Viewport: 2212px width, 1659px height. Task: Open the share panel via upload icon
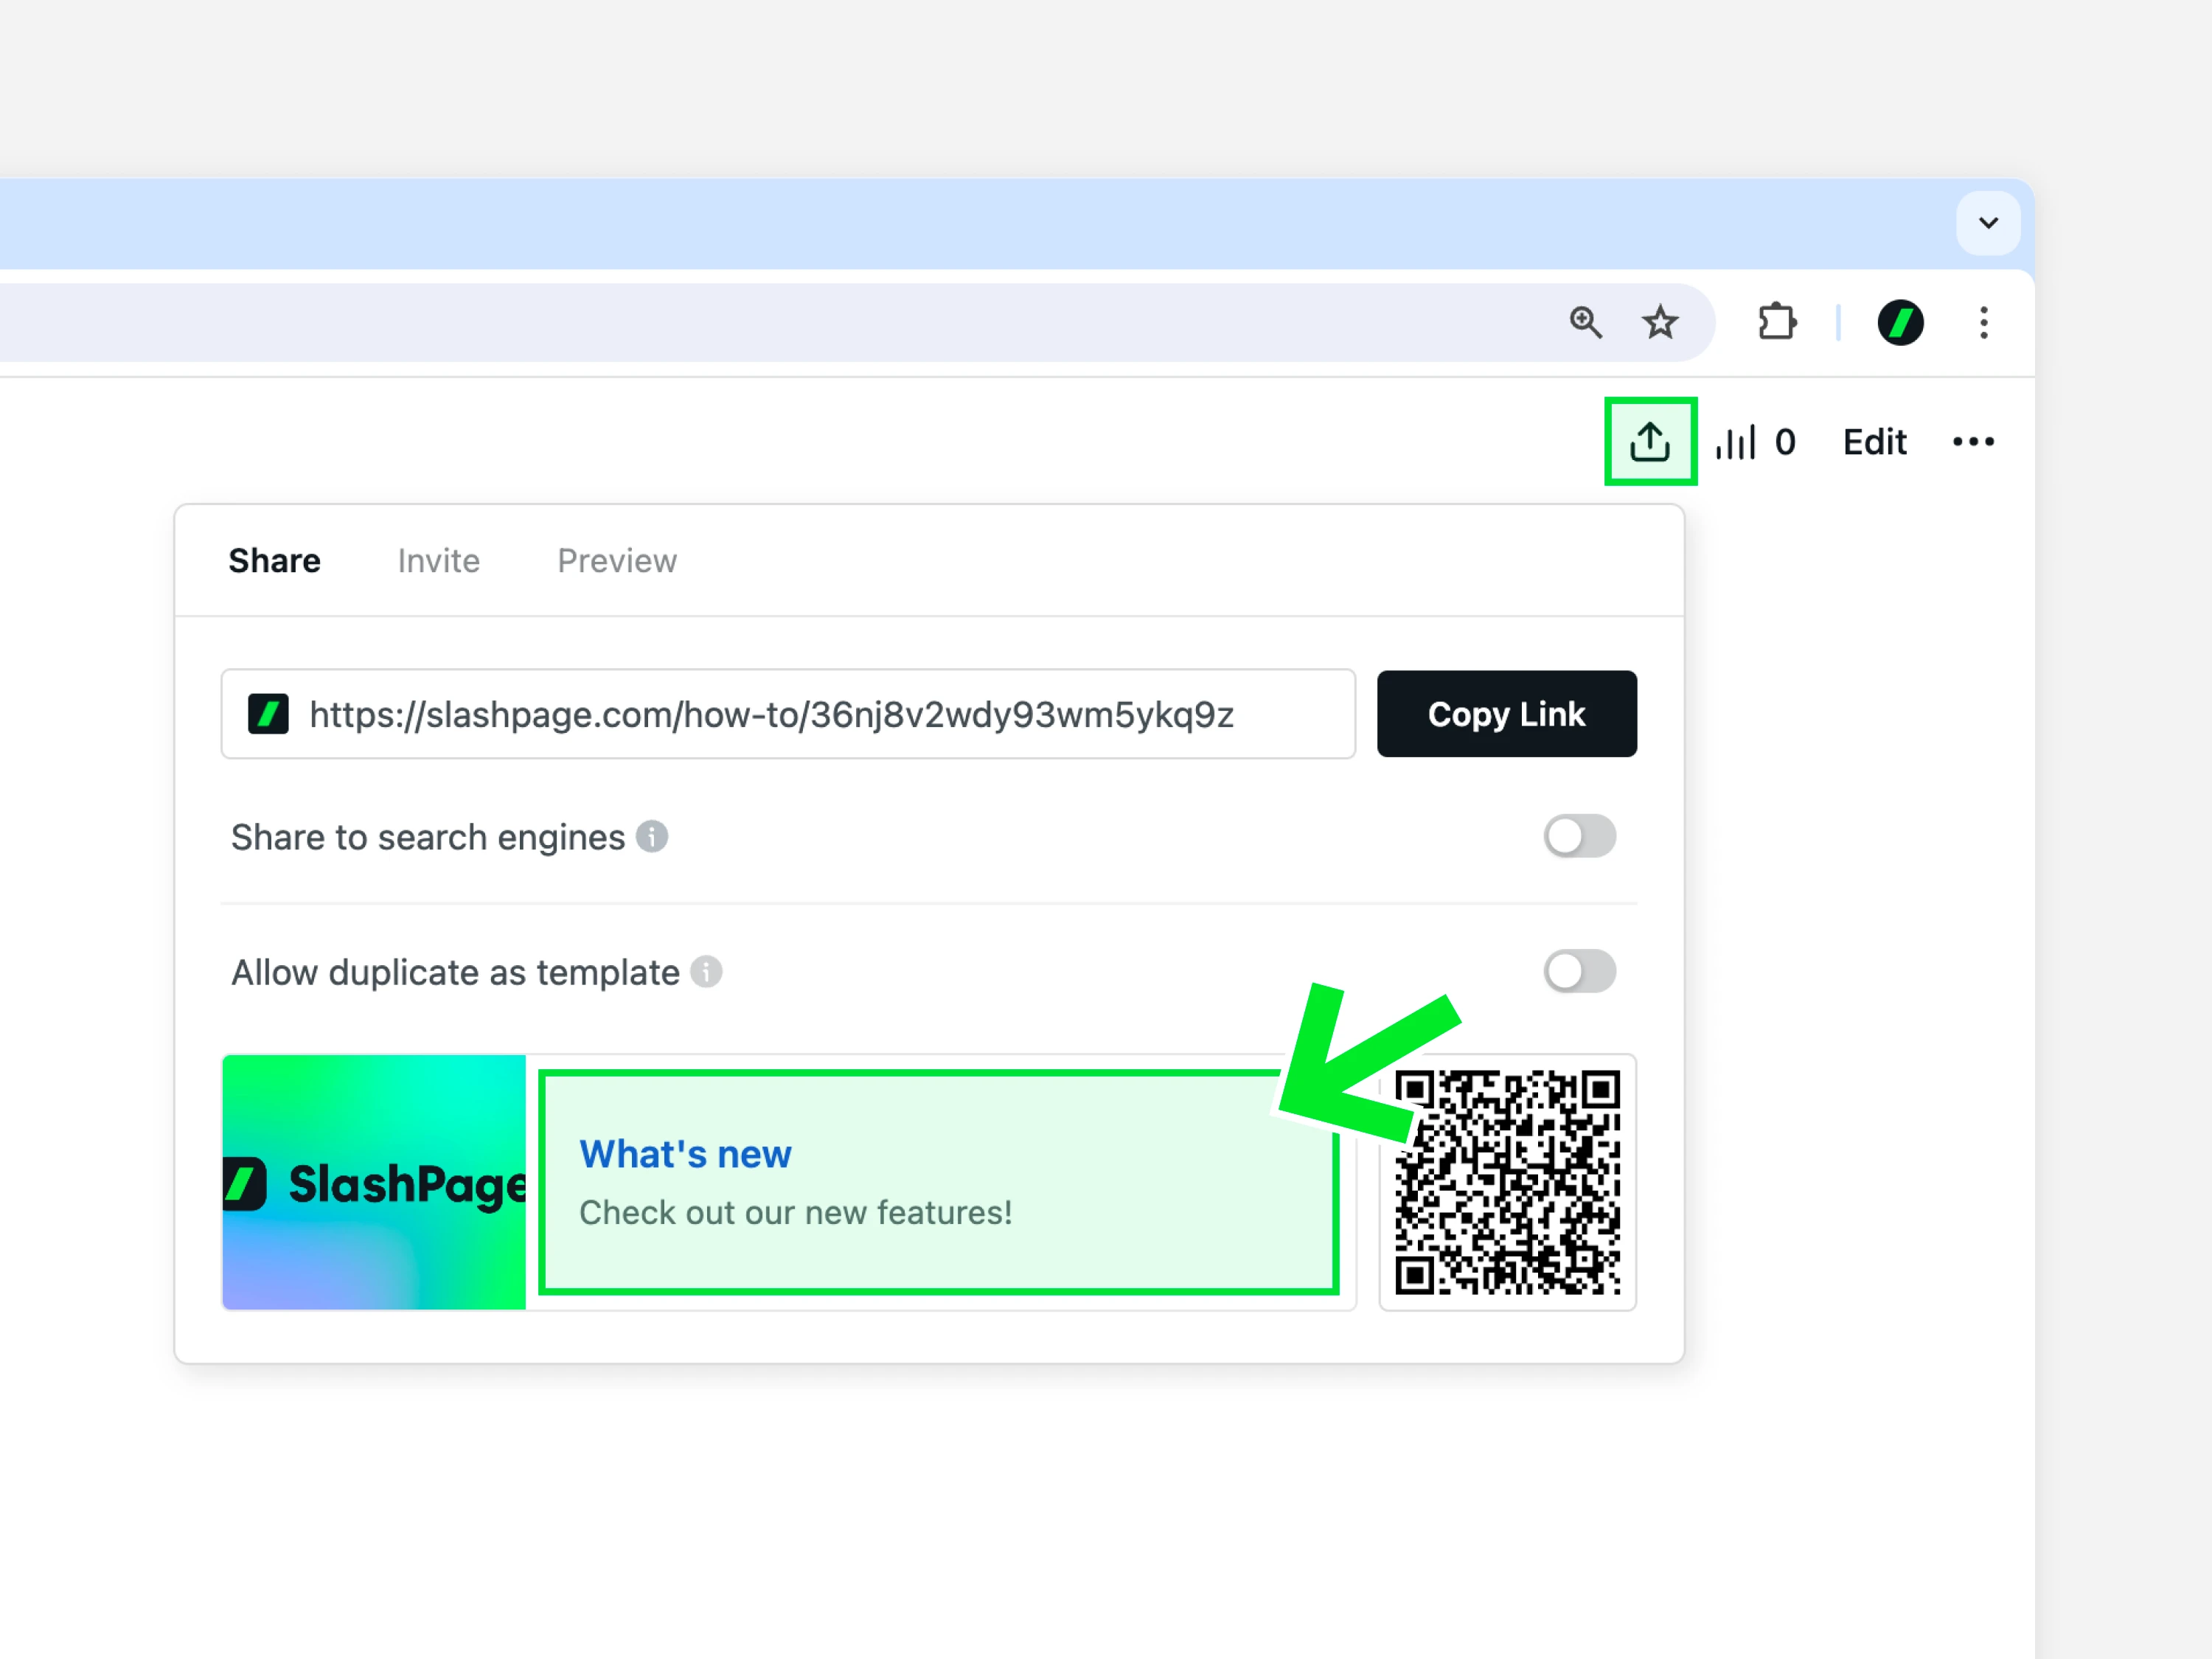coord(1650,441)
